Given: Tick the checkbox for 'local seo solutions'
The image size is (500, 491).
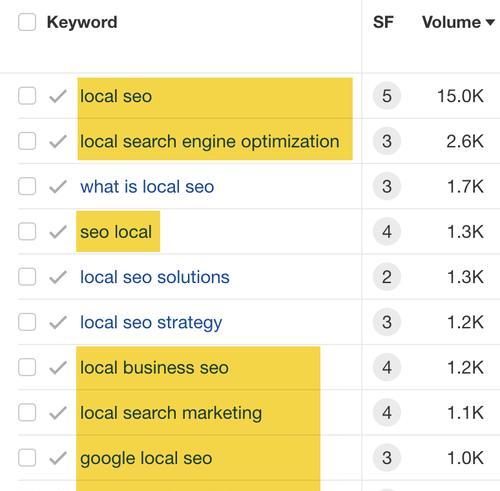Looking at the screenshot, I should 27,277.
